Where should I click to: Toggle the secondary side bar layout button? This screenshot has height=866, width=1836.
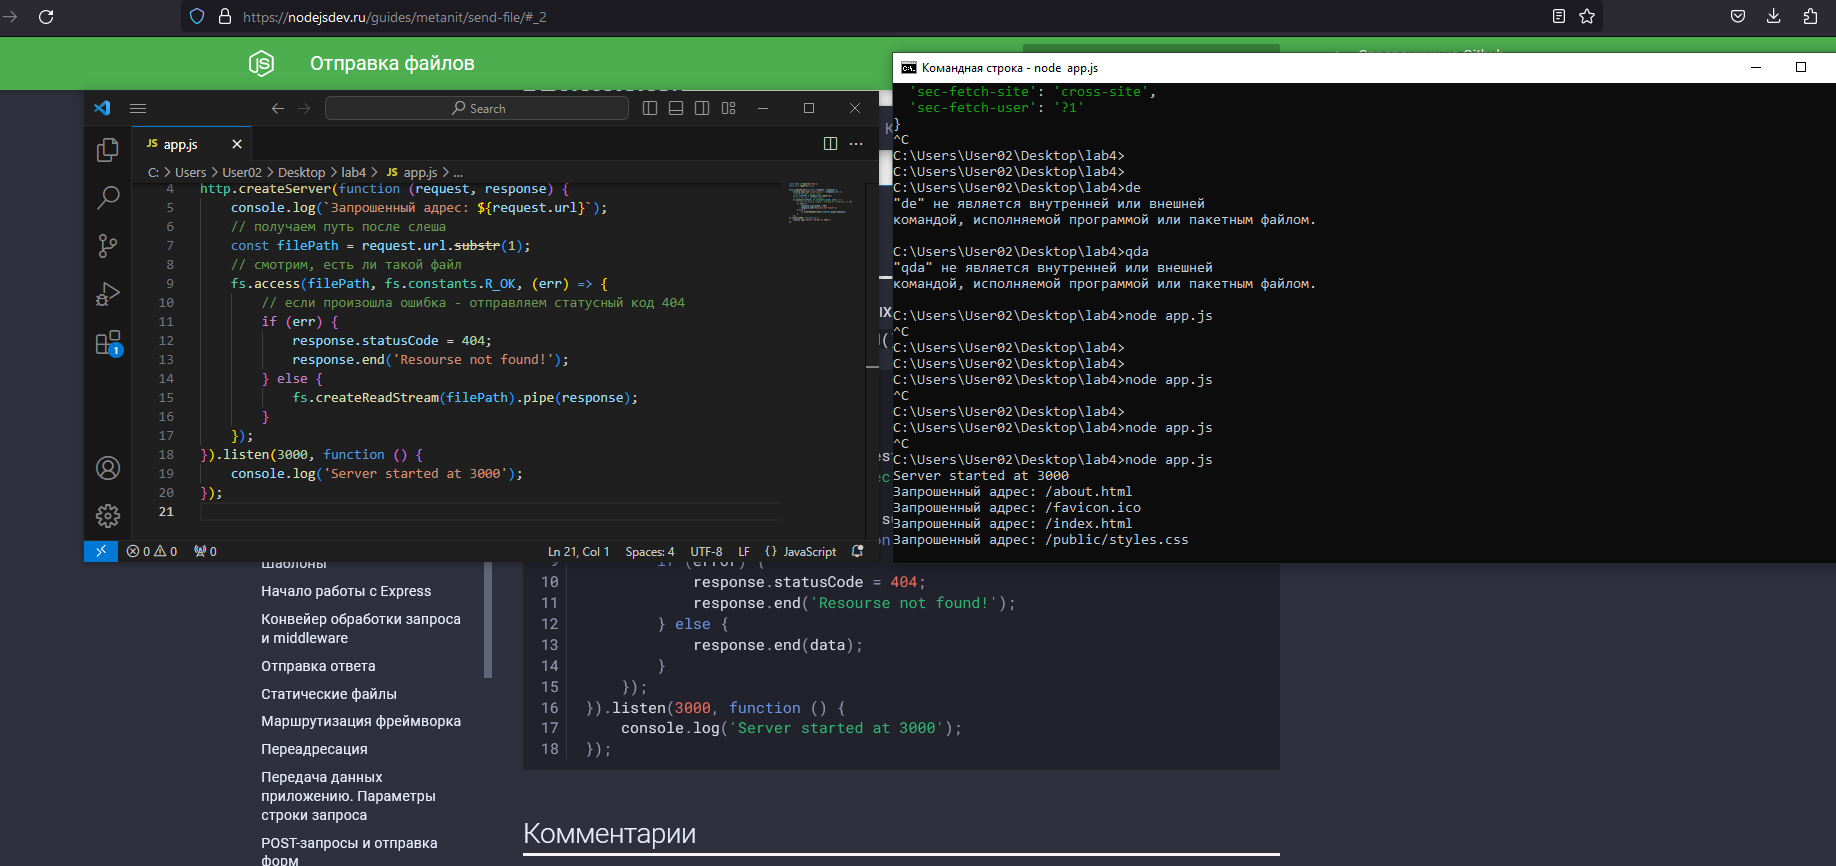pyautogui.click(x=702, y=108)
